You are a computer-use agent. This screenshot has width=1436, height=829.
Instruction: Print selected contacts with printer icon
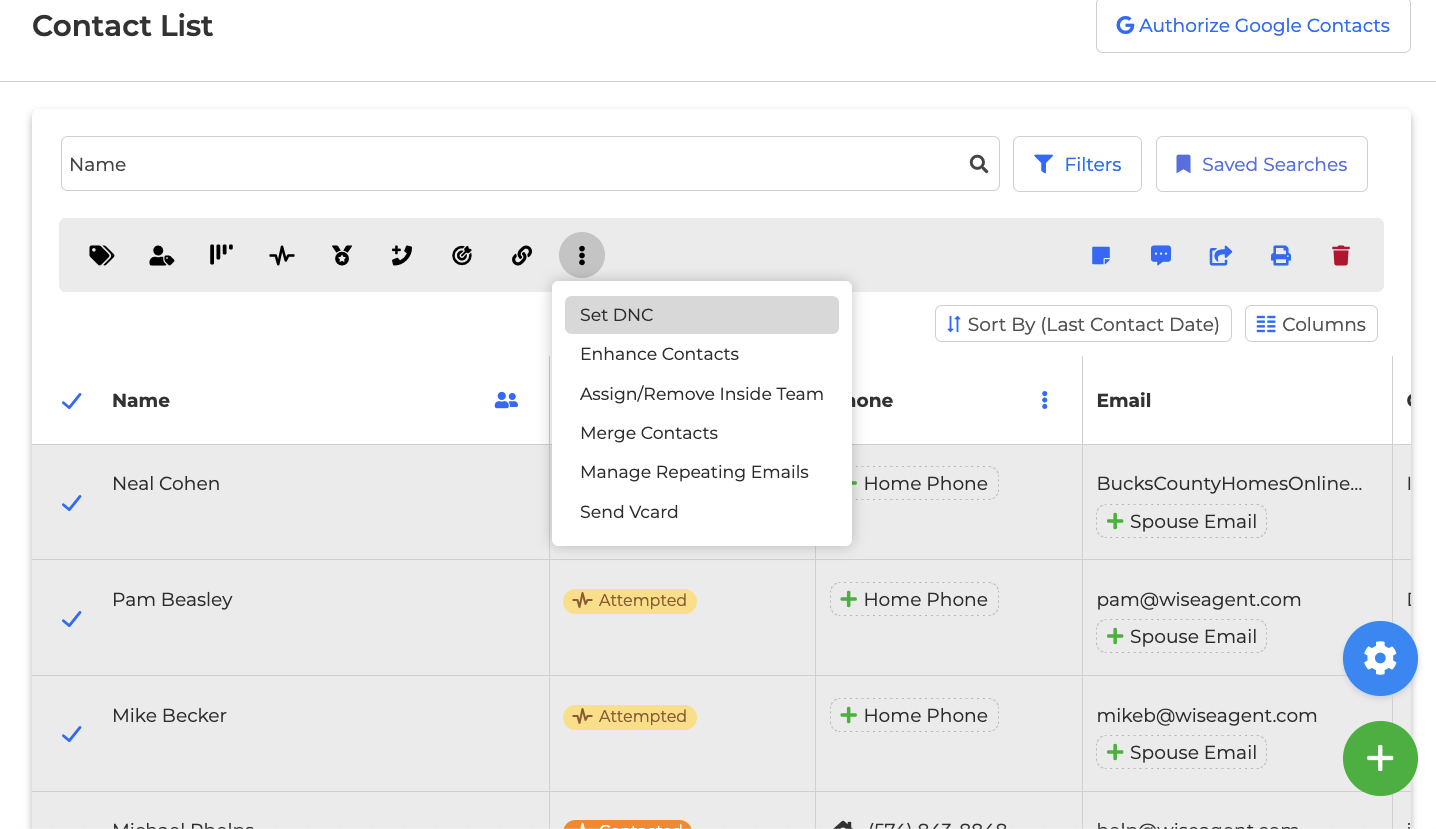pyautogui.click(x=1281, y=256)
